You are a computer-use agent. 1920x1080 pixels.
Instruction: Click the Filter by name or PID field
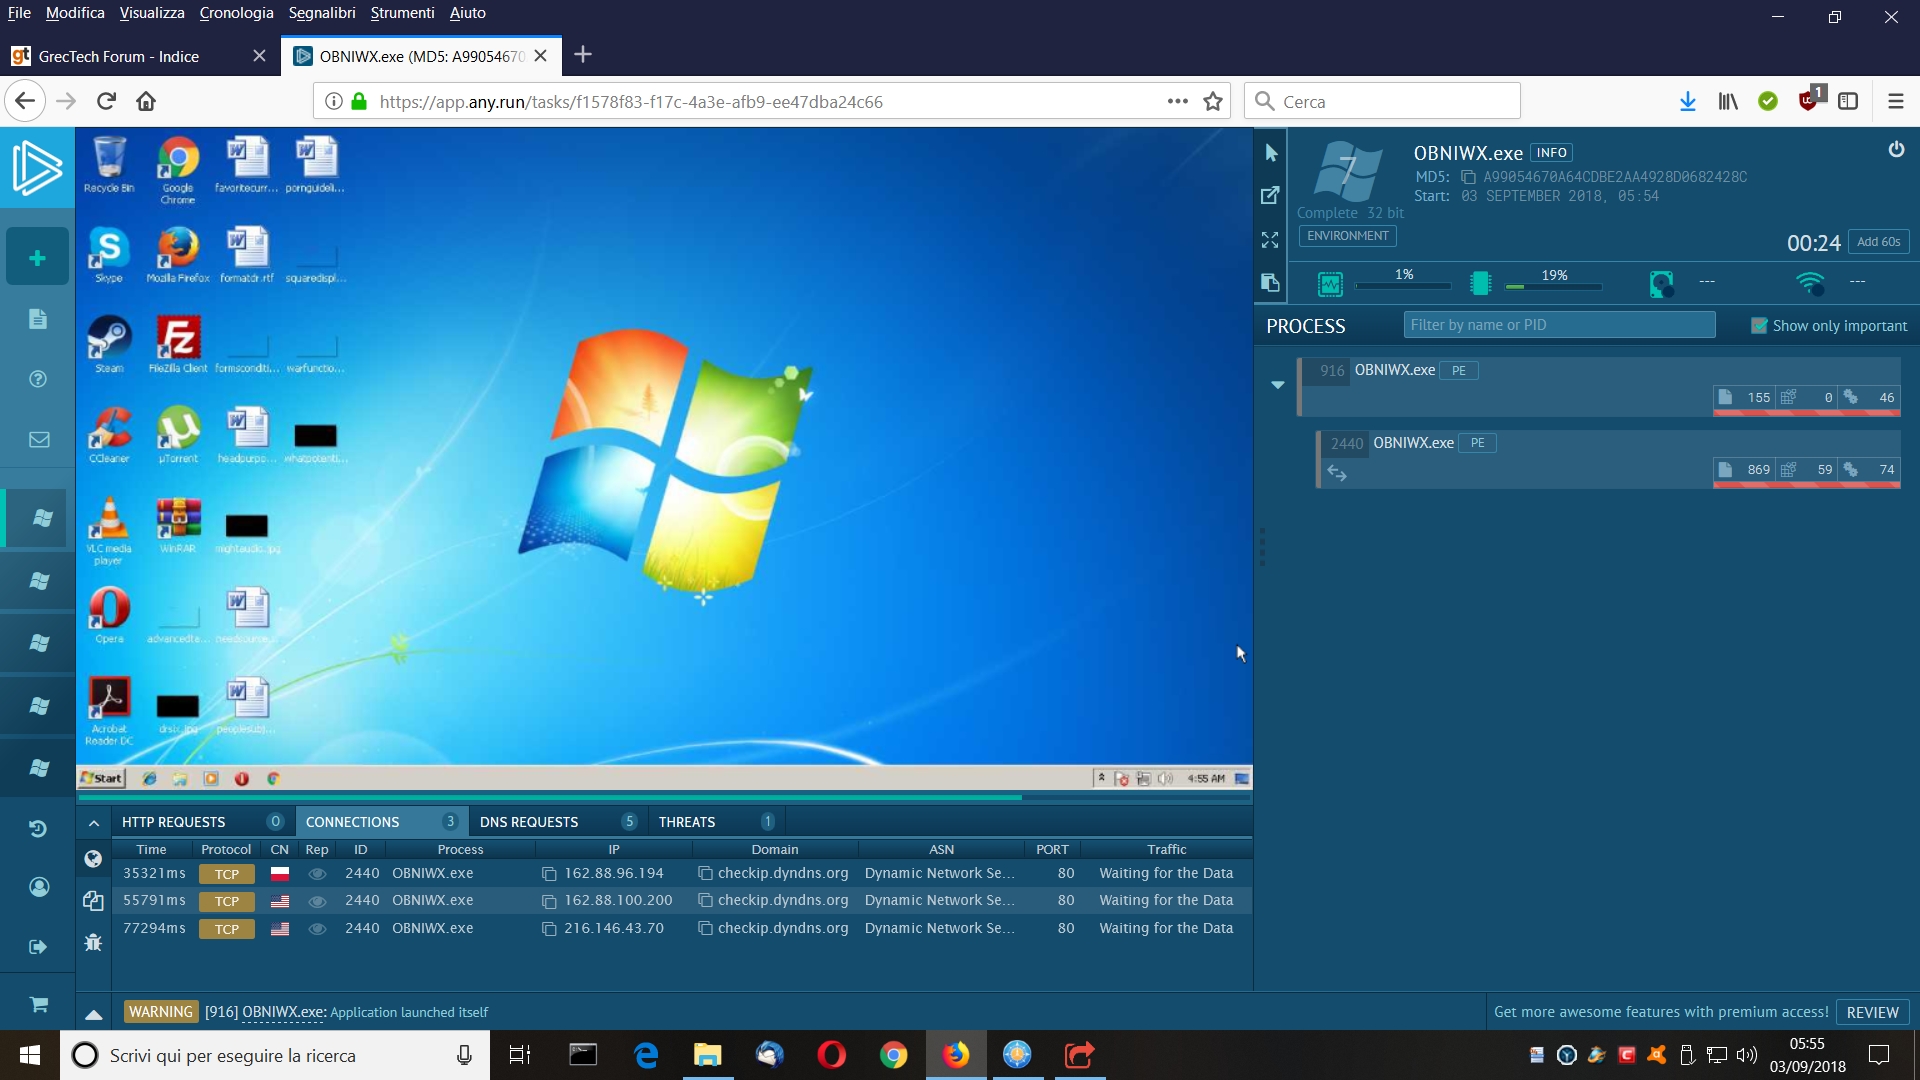click(x=1559, y=325)
